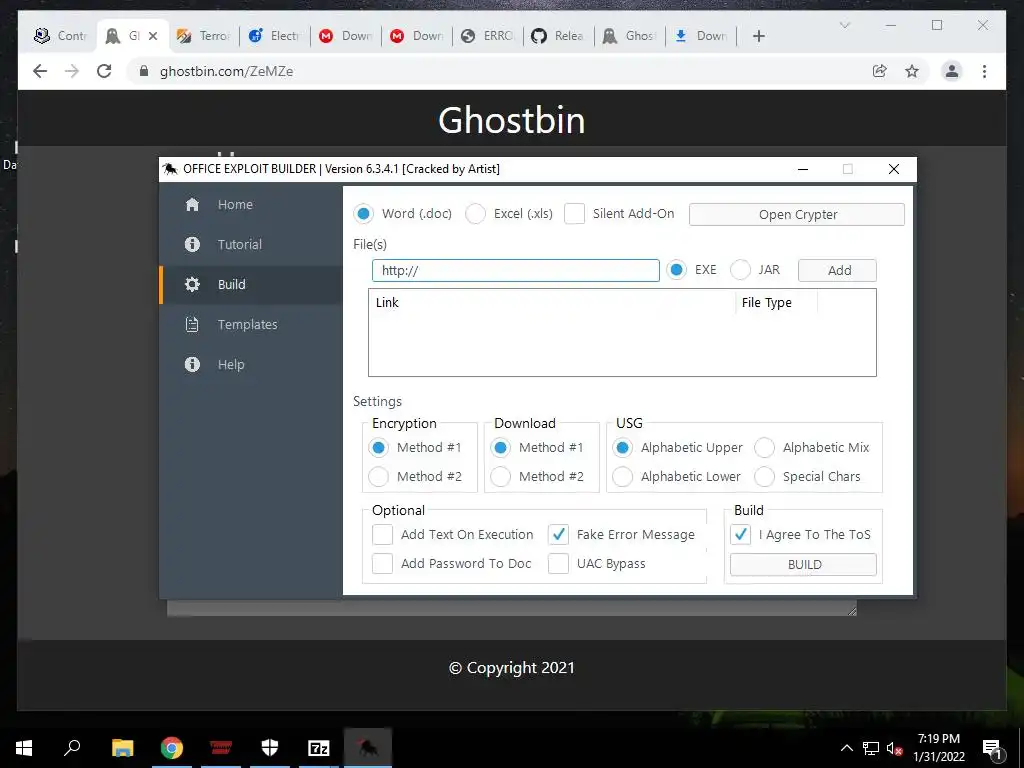Image resolution: width=1024 pixels, height=768 pixels.
Task: Switch to the Contr browser tab
Action: [61, 36]
